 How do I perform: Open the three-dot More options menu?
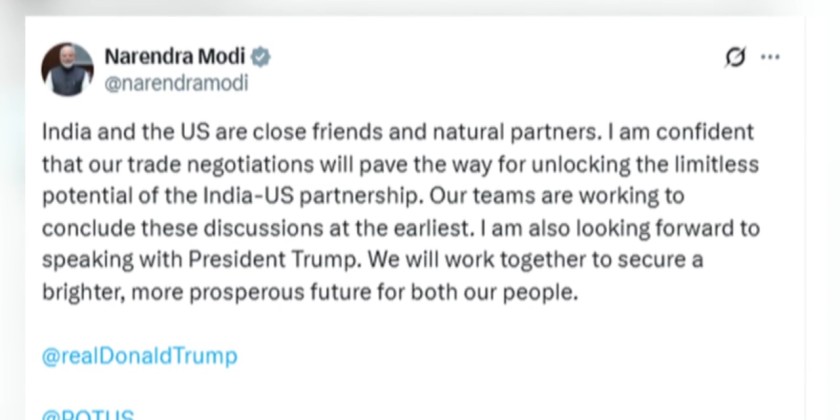pyautogui.click(x=770, y=57)
